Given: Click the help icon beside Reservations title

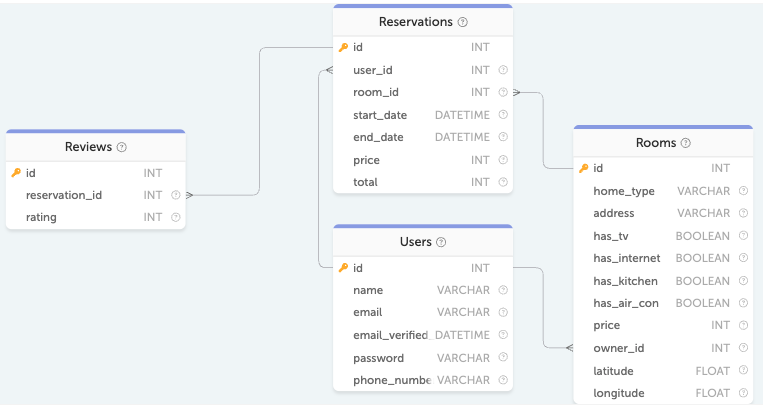Looking at the screenshot, I should (463, 22).
